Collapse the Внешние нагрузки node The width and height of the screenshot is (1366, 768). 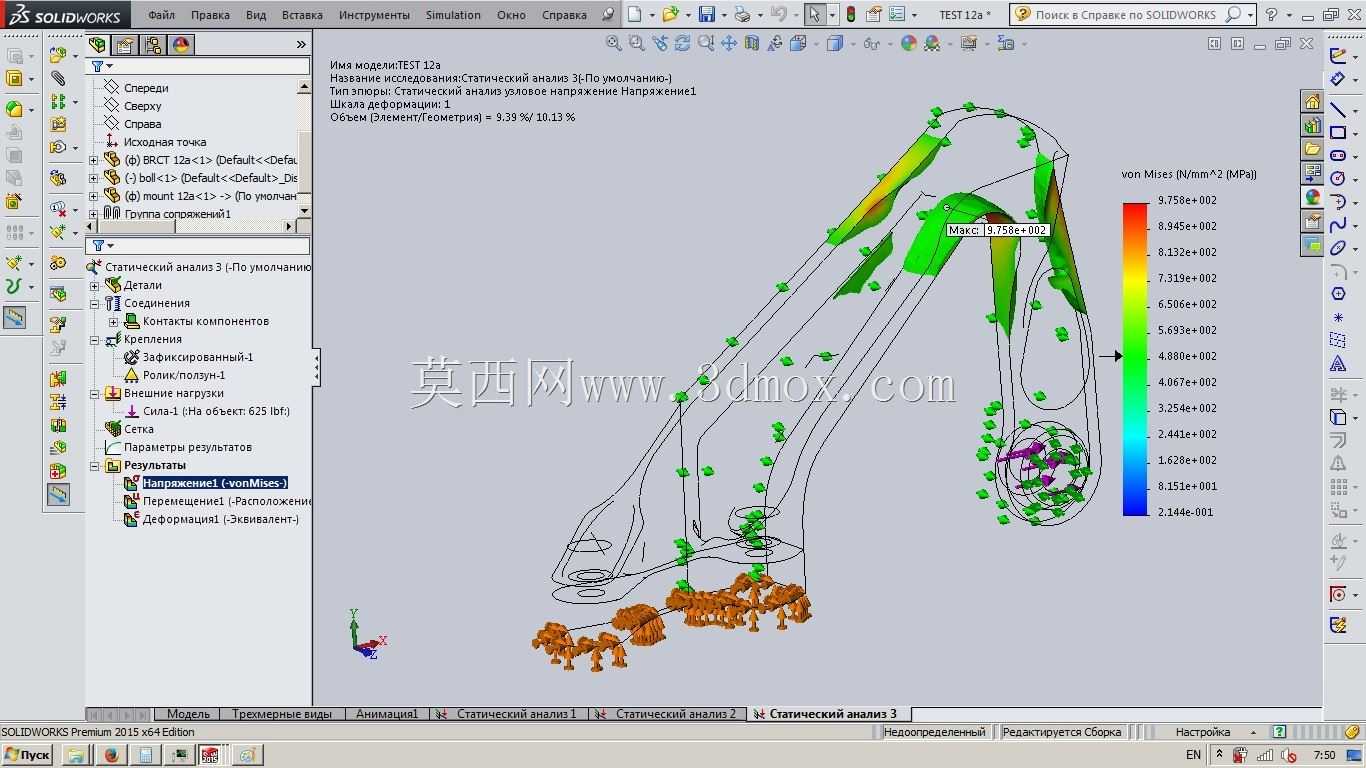click(95, 393)
